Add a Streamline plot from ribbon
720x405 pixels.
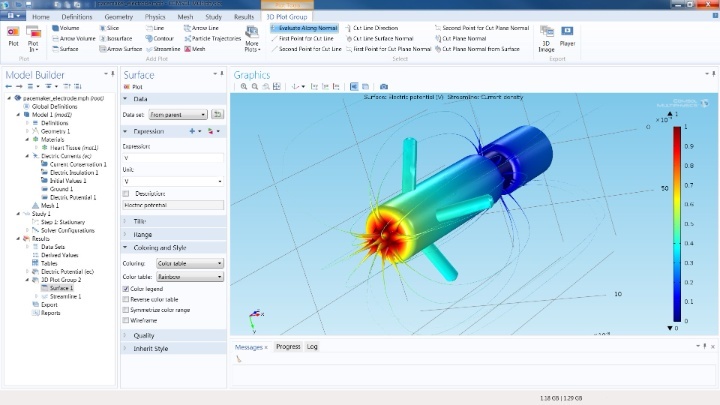pyautogui.click(x=163, y=49)
